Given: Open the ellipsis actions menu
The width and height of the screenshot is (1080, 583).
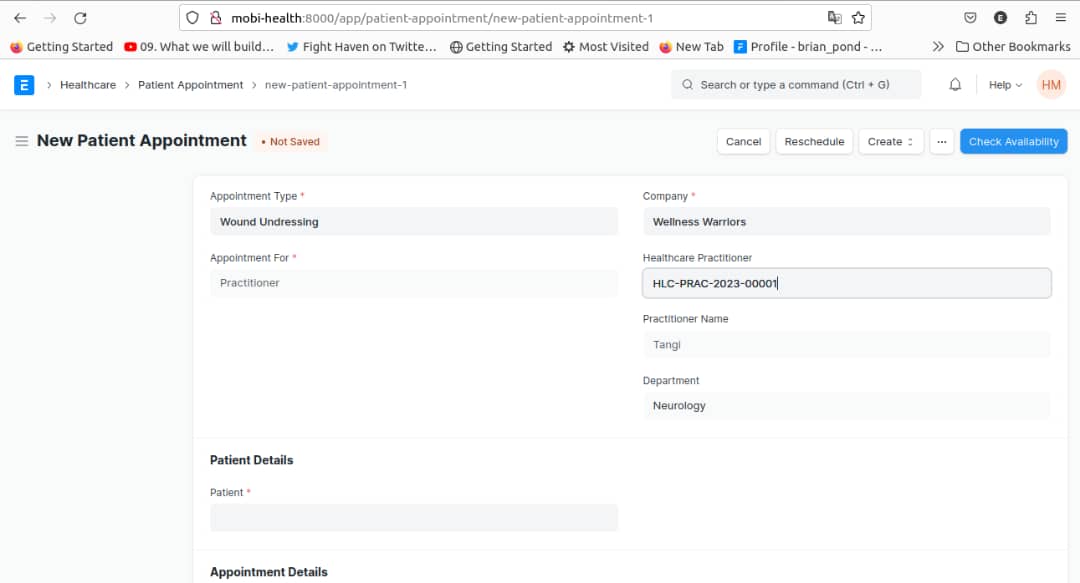Looking at the screenshot, I should [x=941, y=141].
